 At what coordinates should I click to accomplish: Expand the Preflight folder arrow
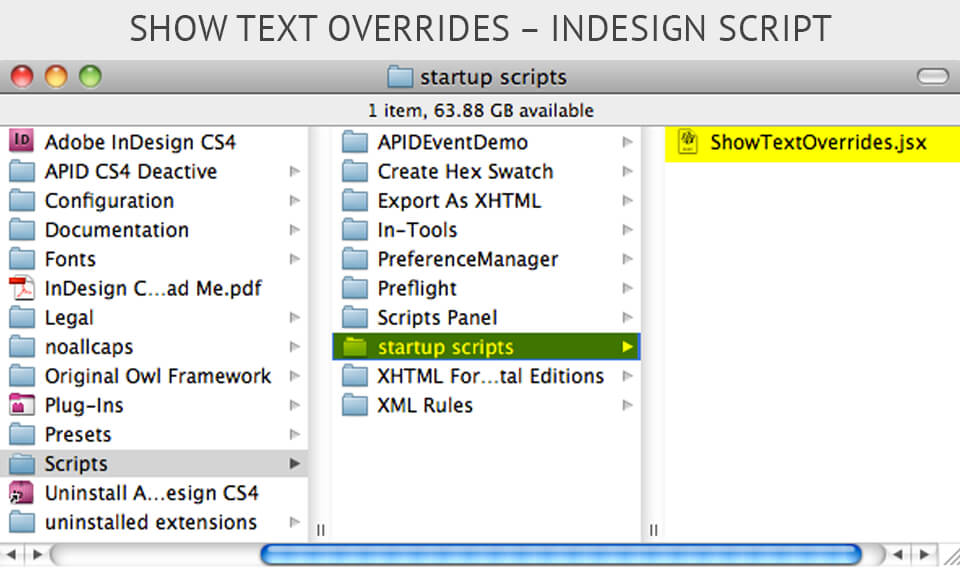(627, 288)
